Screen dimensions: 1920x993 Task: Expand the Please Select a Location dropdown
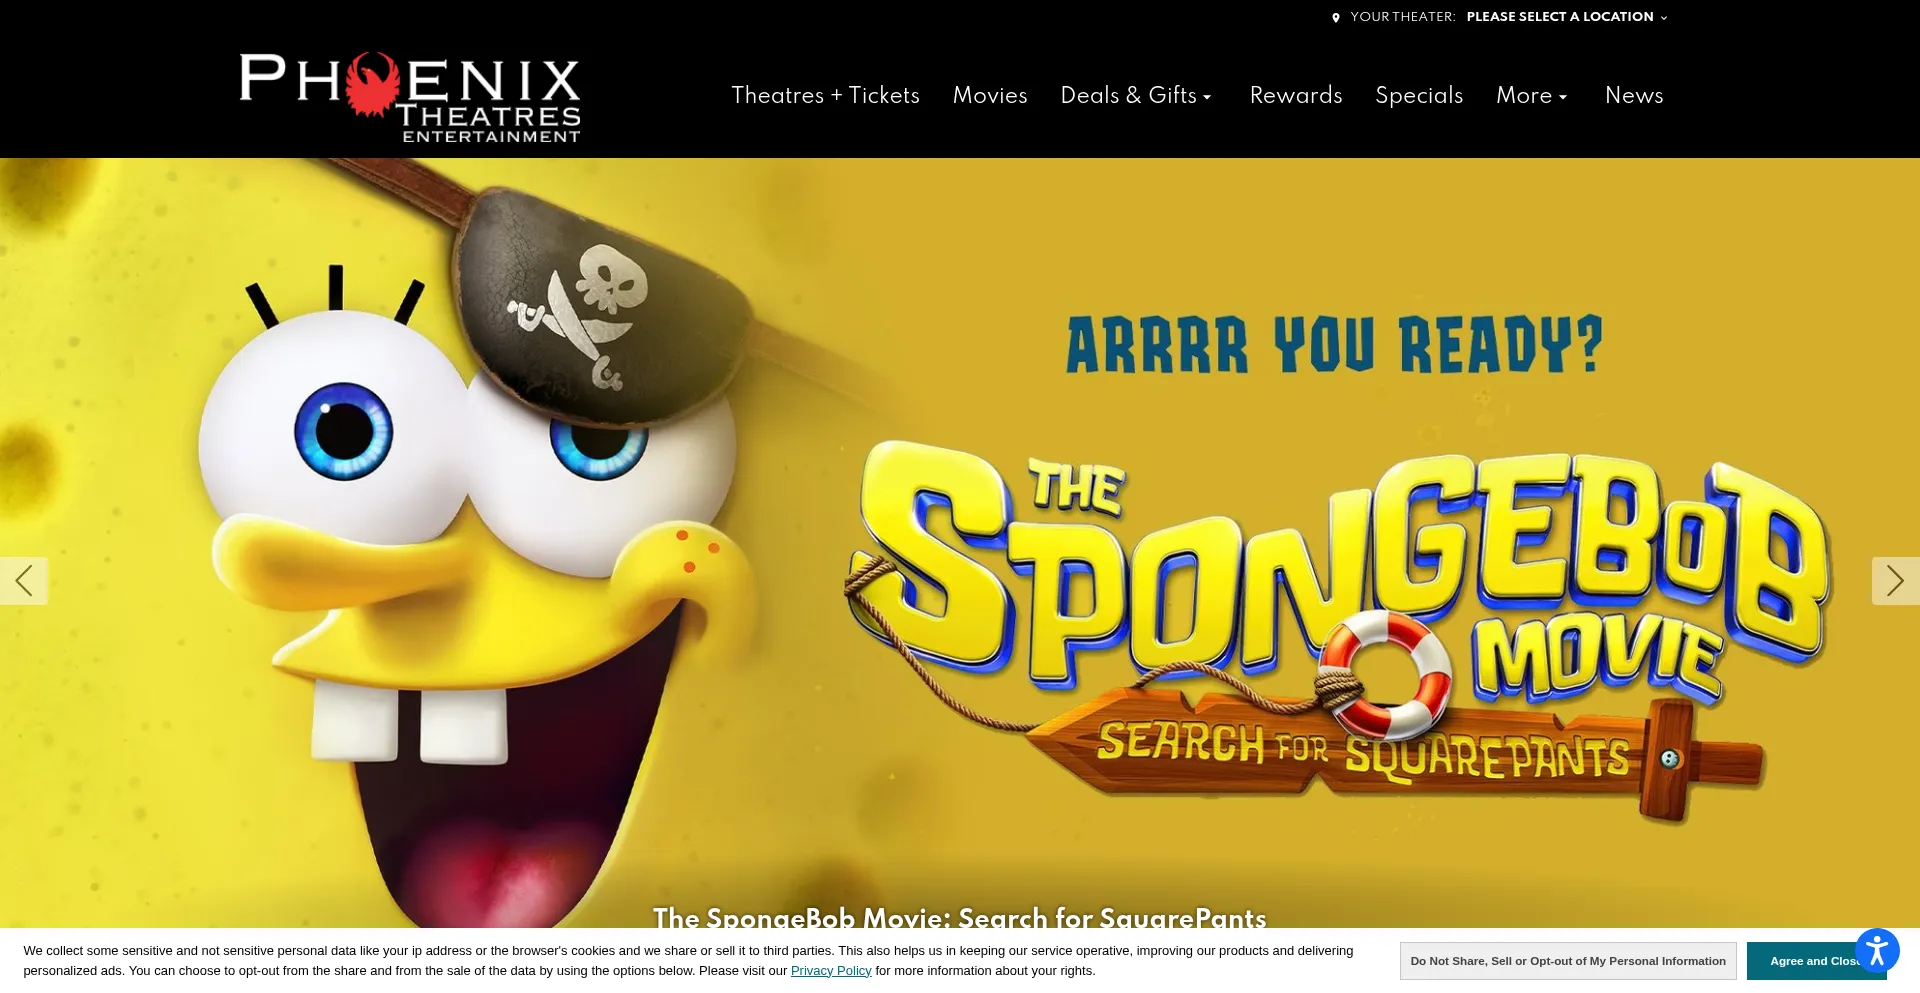coord(1566,17)
